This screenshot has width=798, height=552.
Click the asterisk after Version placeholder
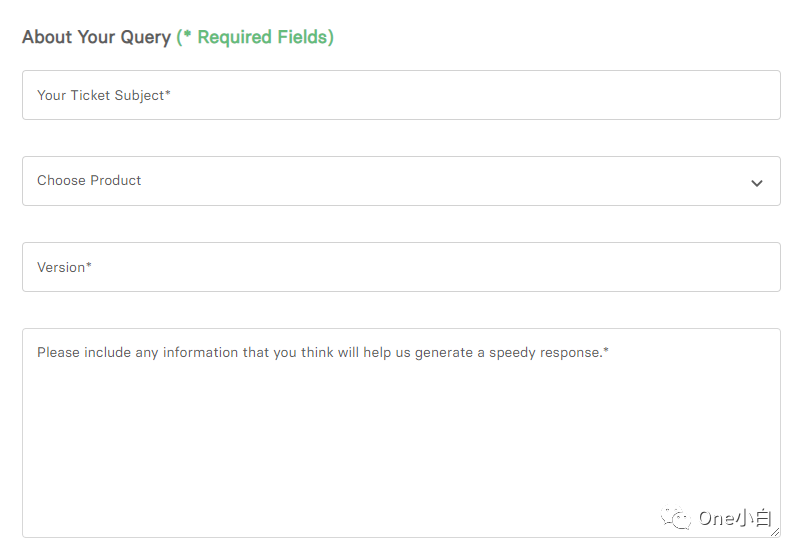click(89, 265)
